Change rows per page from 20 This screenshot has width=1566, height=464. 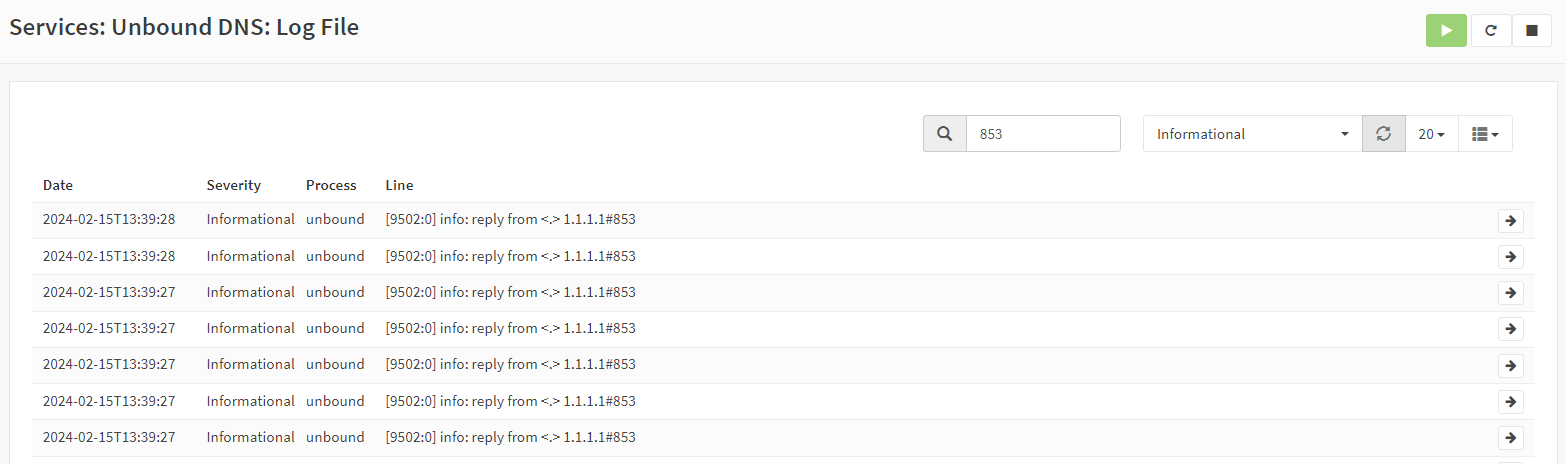coord(1431,134)
